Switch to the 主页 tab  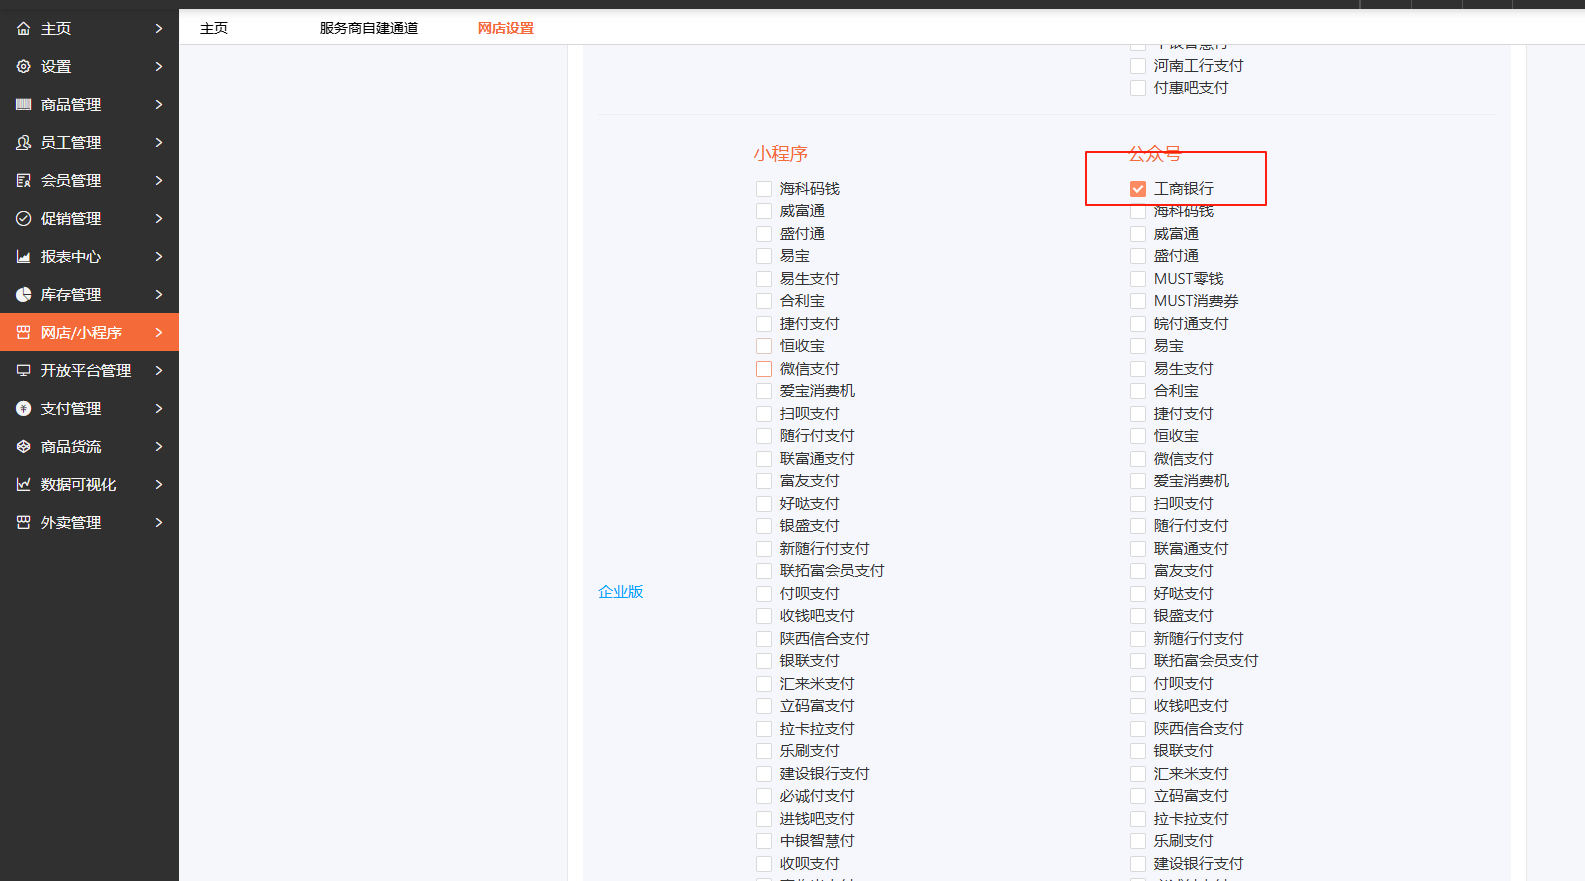pyautogui.click(x=214, y=28)
